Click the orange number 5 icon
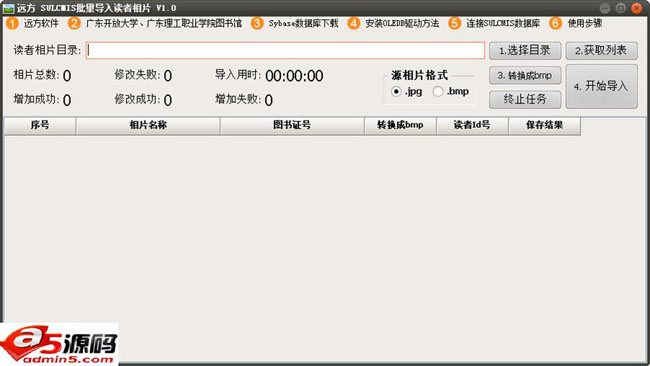The width and height of the screenshot is (650, 366). coord(455,23)
